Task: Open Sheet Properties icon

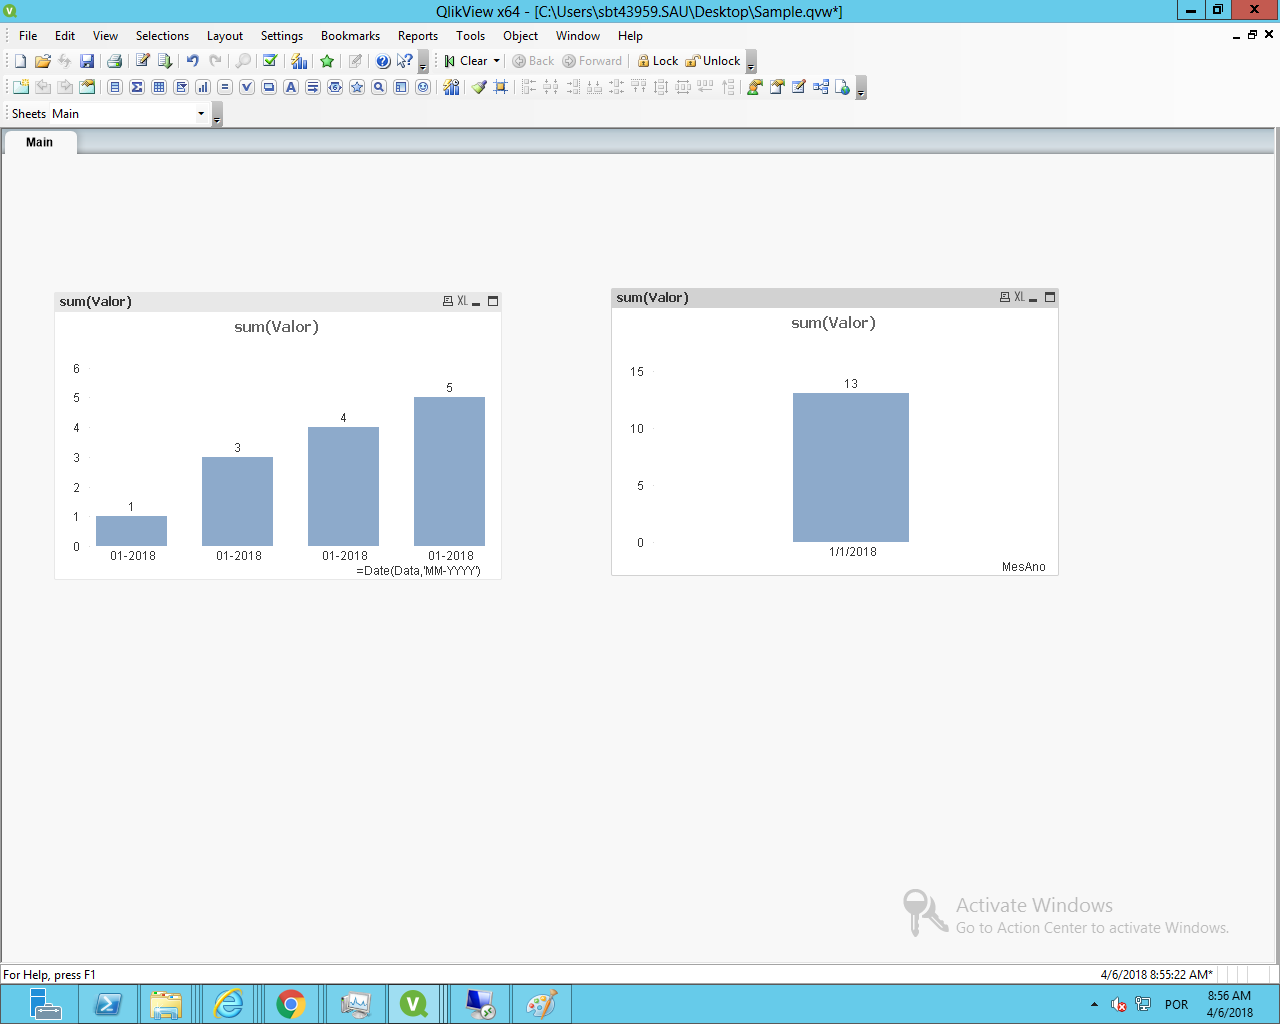Action: tap(87, 87)
